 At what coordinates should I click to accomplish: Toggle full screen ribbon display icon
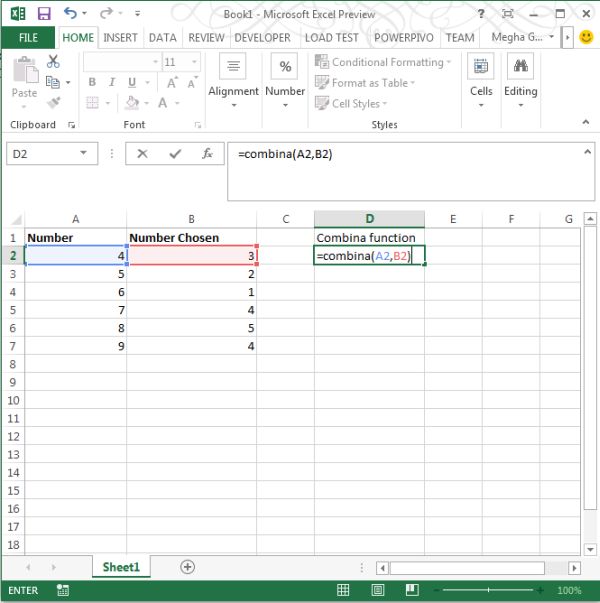point(508,14)
